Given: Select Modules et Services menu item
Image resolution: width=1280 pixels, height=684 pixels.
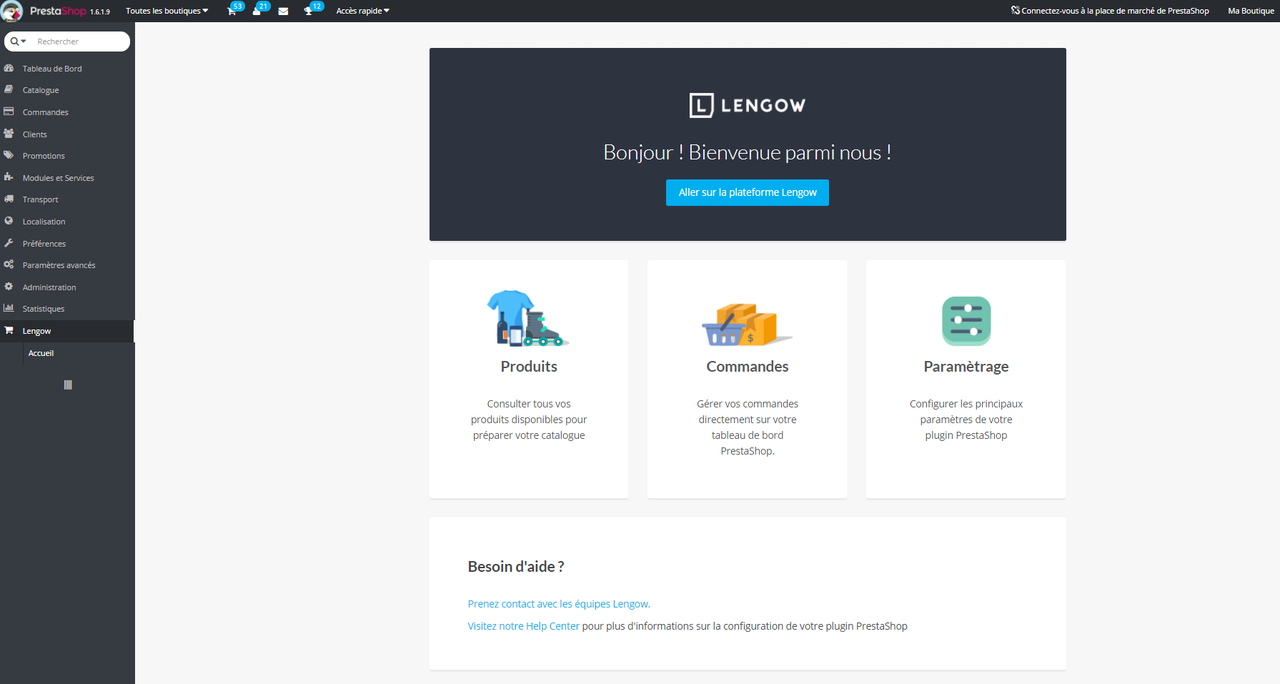Looking at the screenshot, I should (58, 178).
